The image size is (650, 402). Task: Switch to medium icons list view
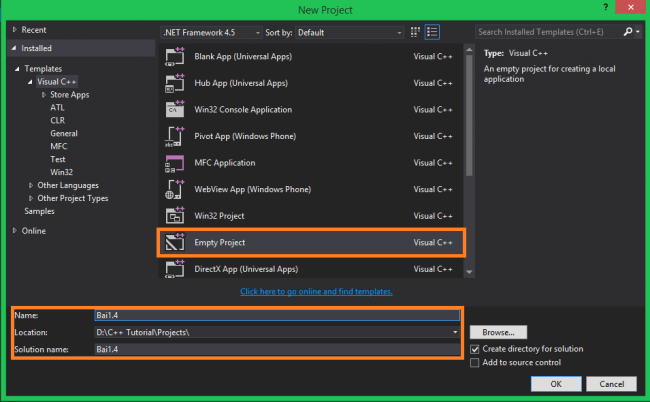pos(432,32)
